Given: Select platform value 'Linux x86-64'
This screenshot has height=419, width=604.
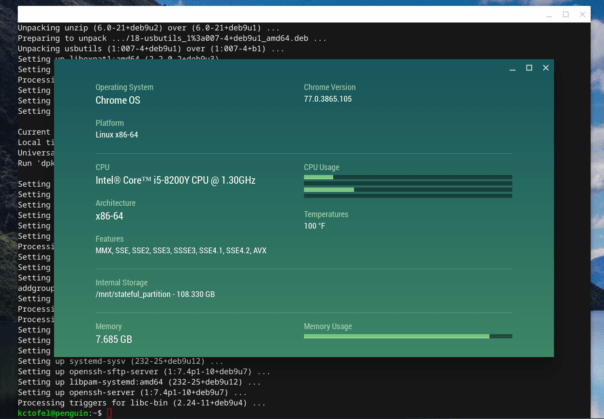Looking at the screenshot, I should [117, 135].
